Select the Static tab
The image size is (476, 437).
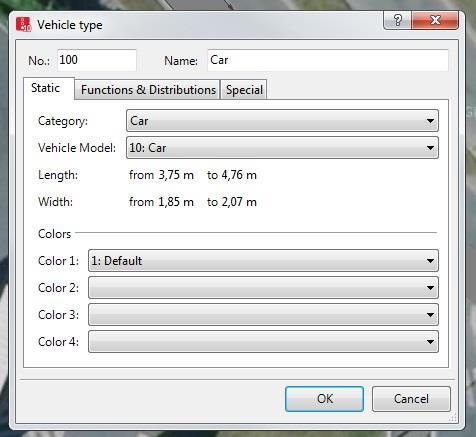[46, 88]
